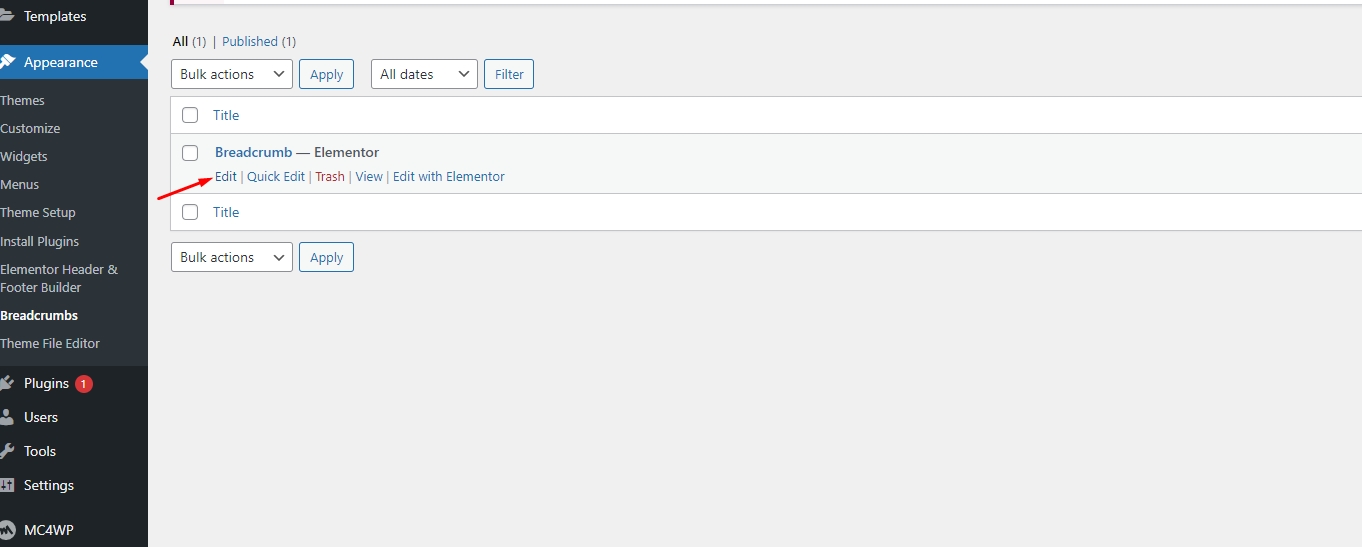This screenshot has width=1362, height=547.
Task: Click Edit with Elementor link
Action: [x=448, y=177]
